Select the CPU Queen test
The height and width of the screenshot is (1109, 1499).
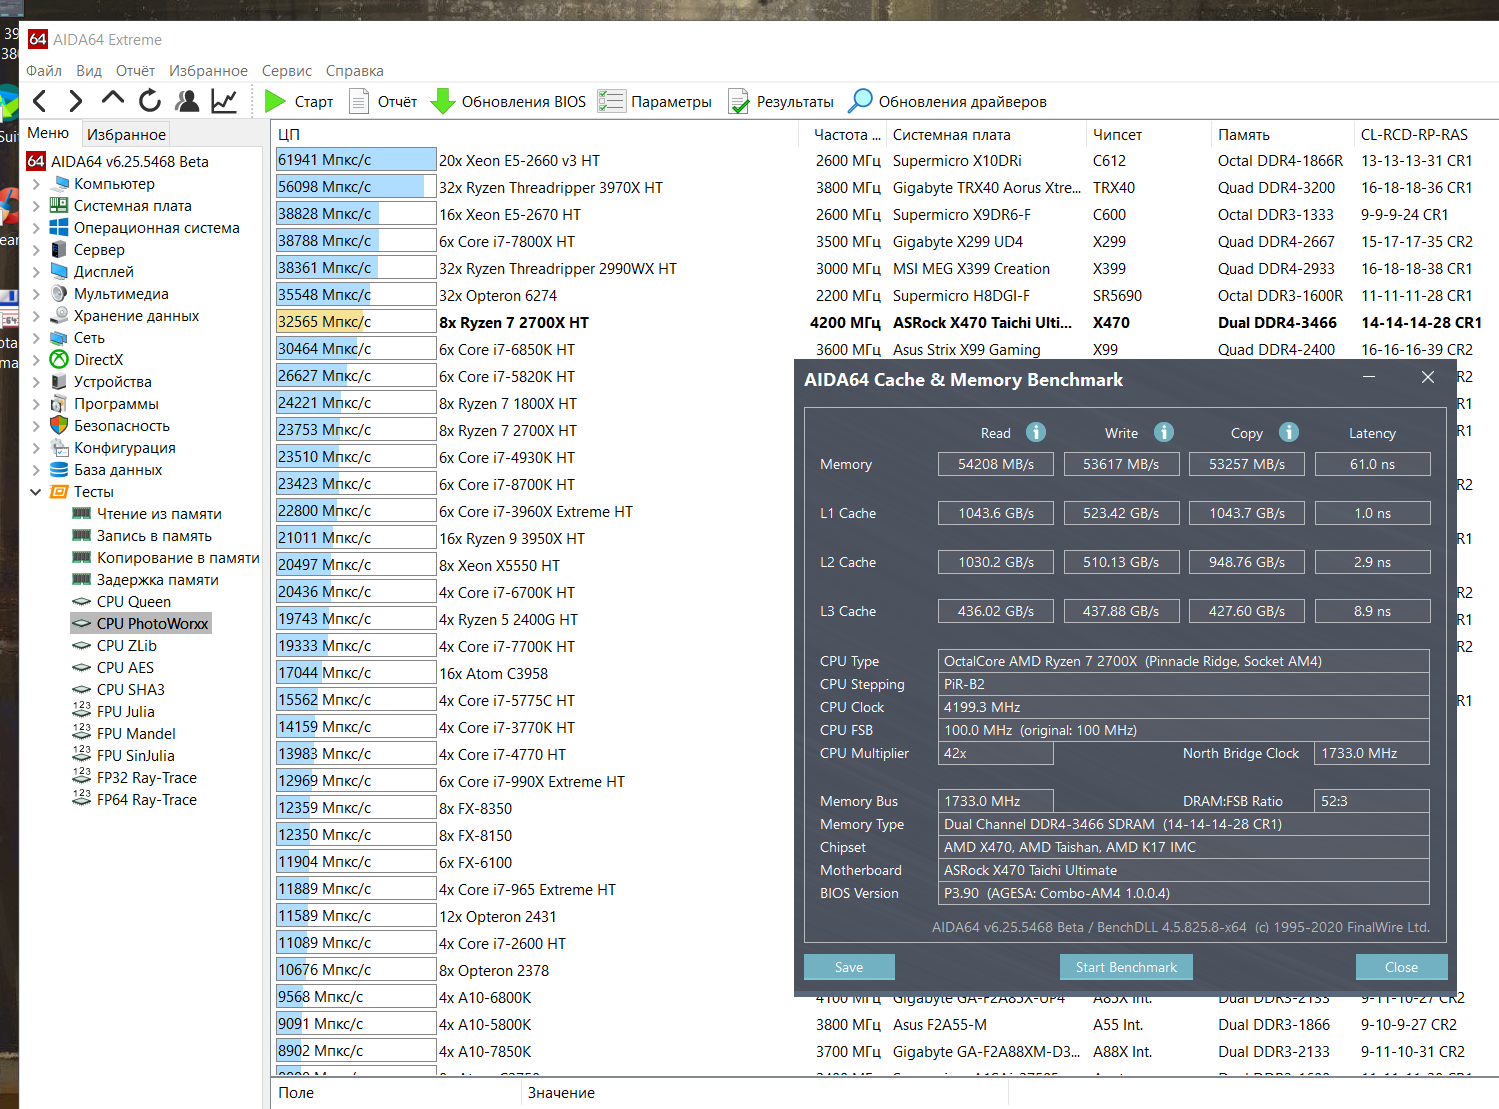tap(134, 602)
